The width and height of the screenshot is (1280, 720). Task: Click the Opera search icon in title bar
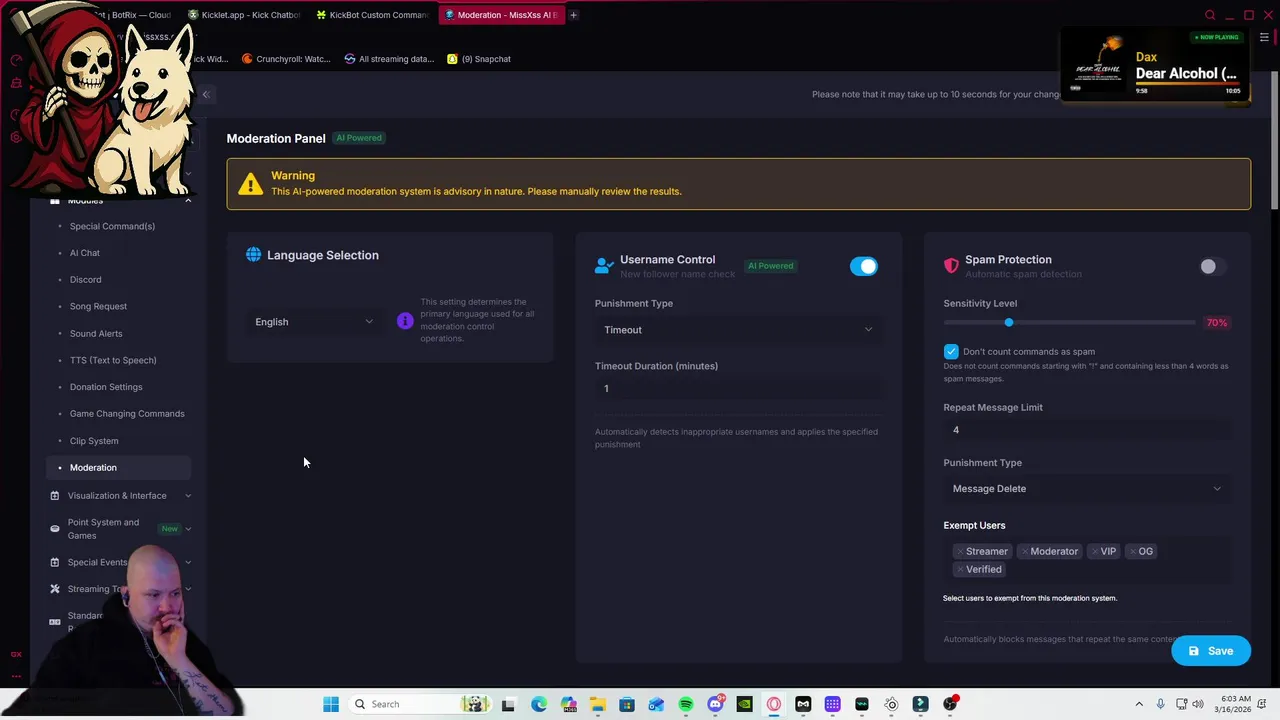(x=1210, y=15)
